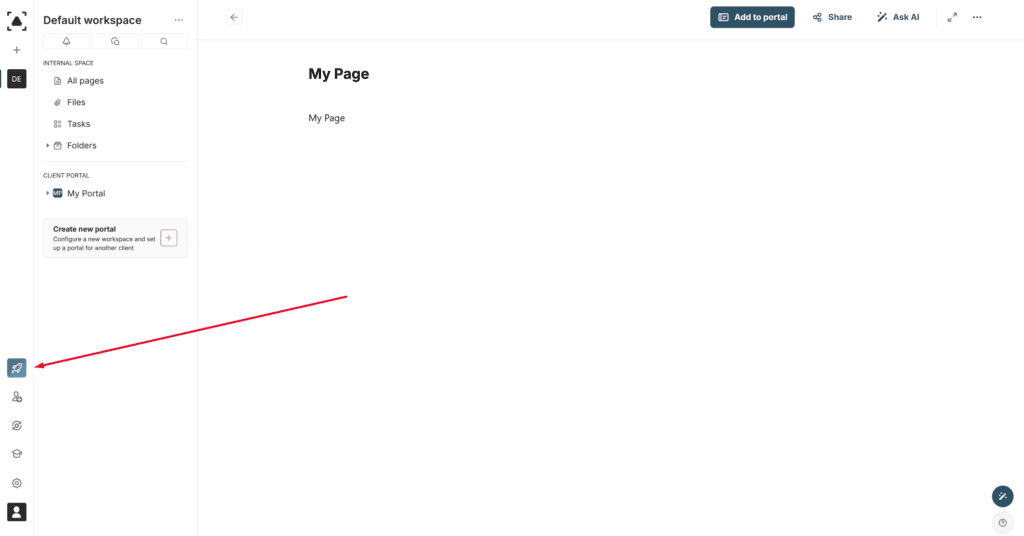The height and width of the screenshot is (536, 1024).
Task: Click the user profile avatar icon
Action: click(x=16, y=512)
